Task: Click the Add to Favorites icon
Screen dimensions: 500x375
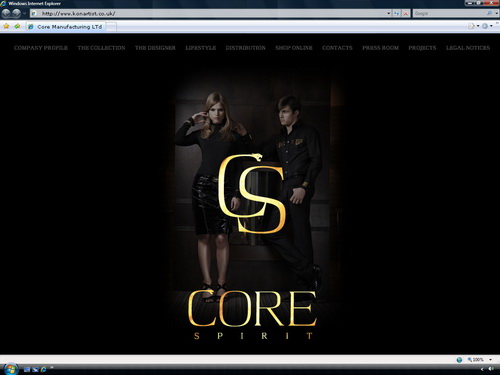Action: (17, 26)
